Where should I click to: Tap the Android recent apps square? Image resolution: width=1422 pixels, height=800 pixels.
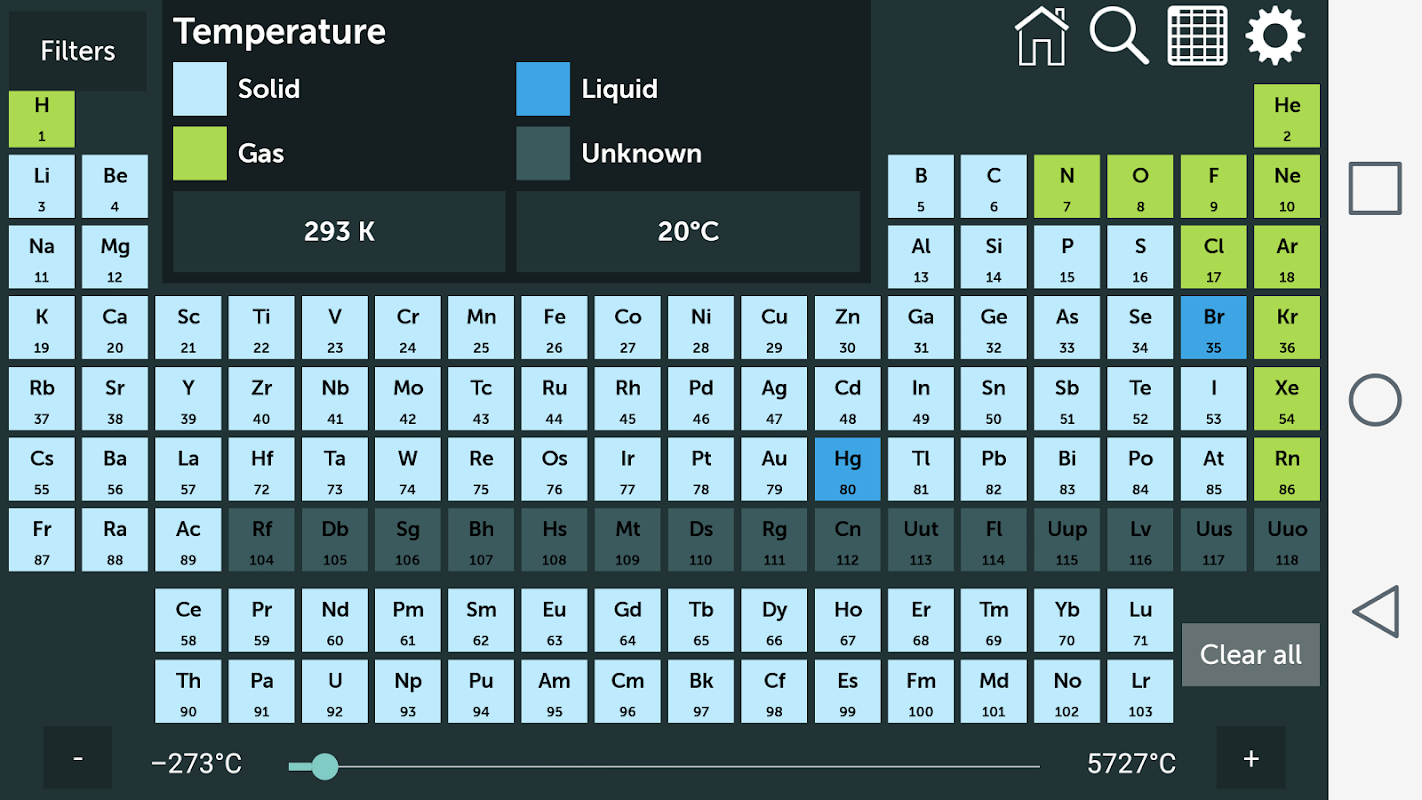(x=1375, y=188)
